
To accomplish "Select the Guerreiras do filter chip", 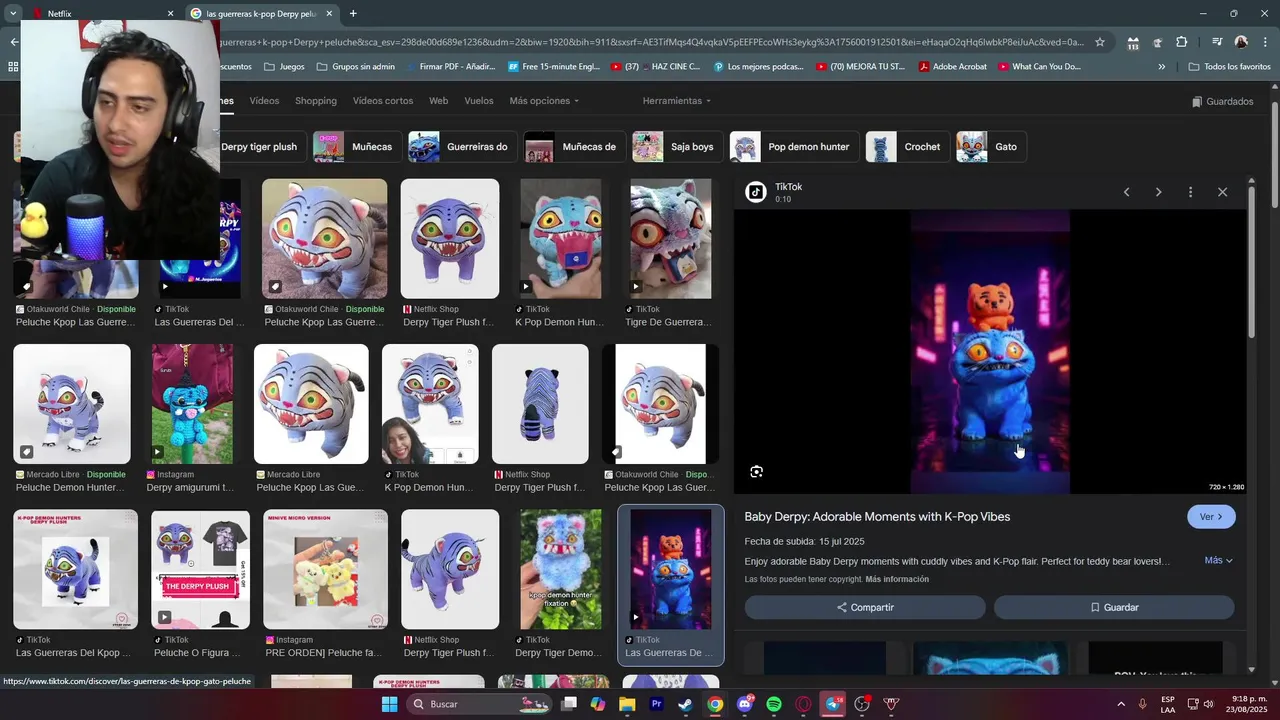I will [463, 147].
